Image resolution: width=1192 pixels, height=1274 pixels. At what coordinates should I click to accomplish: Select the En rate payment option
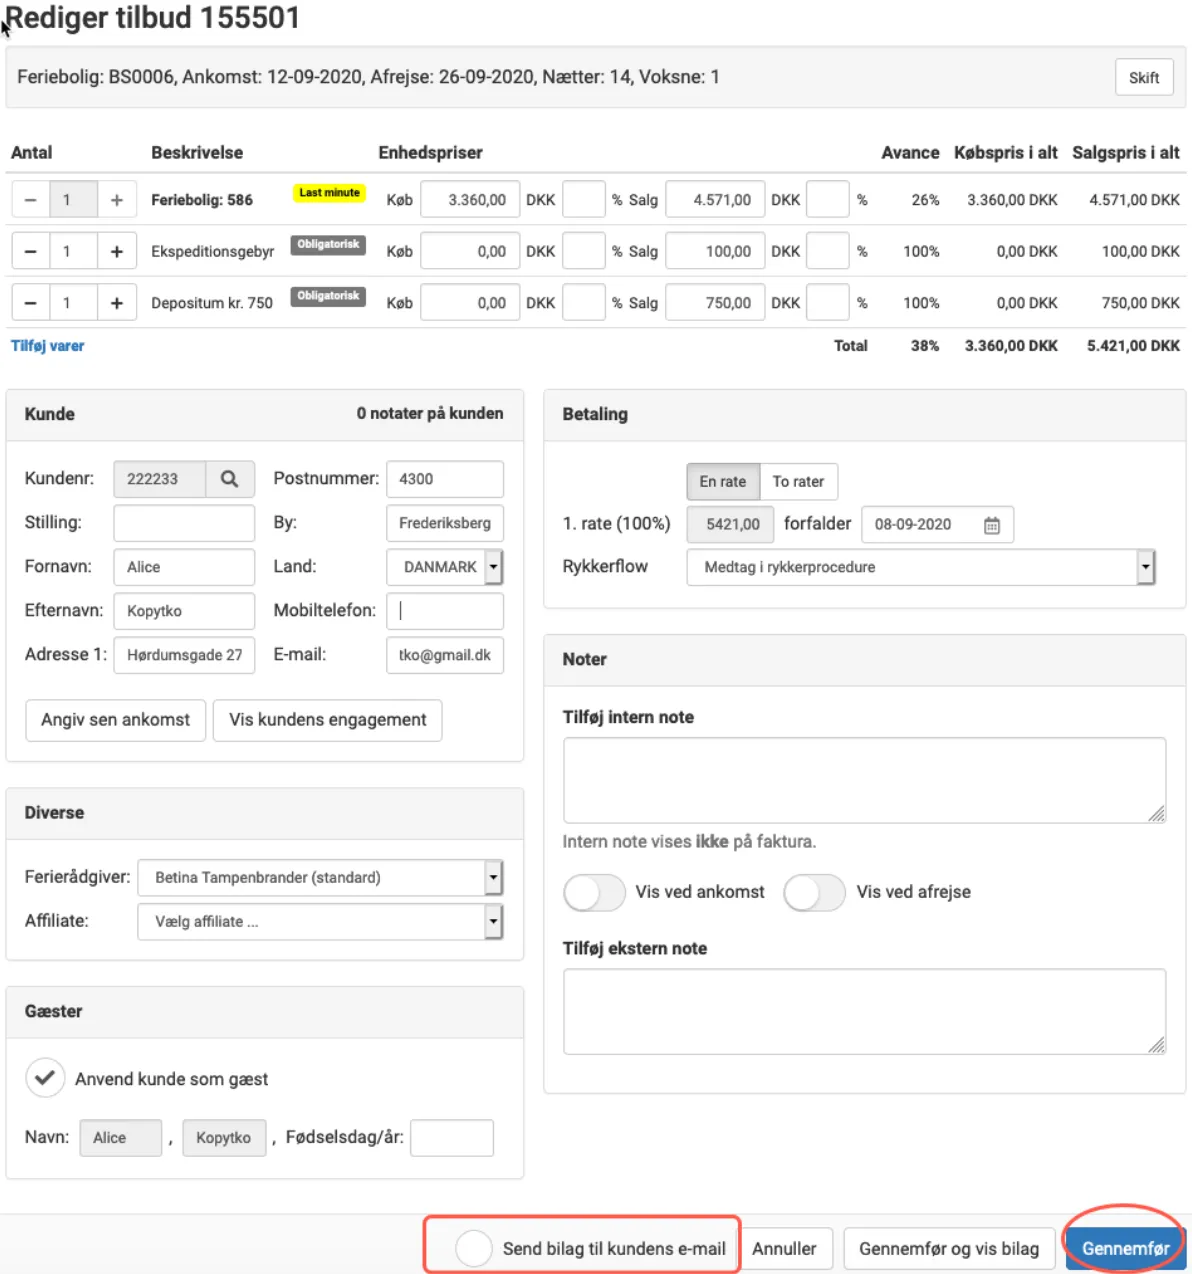point(722,482)
